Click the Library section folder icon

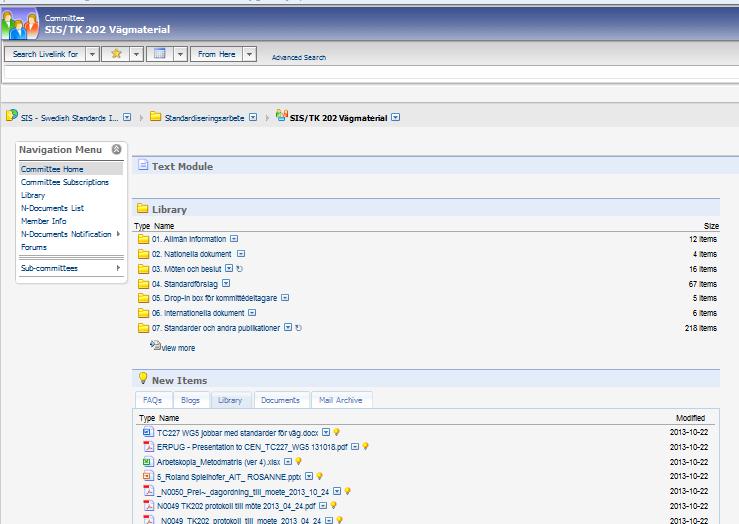pos(142,208)
